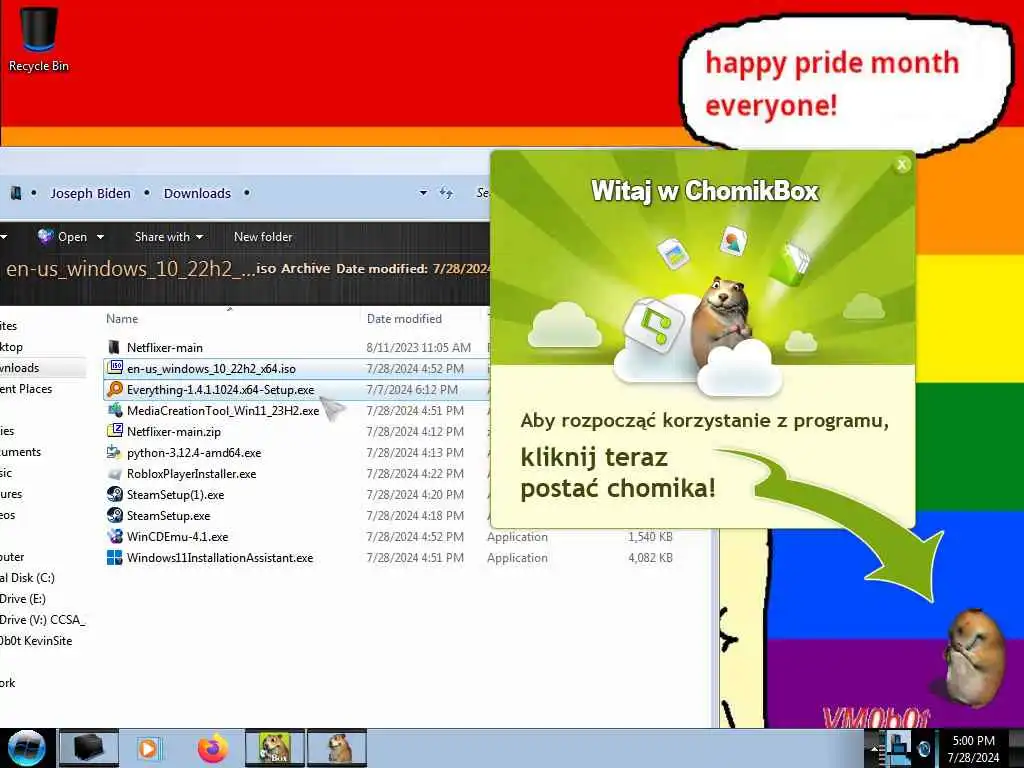
Task: Select the Netflixer-main folder icon
Action: coord(114,347)
